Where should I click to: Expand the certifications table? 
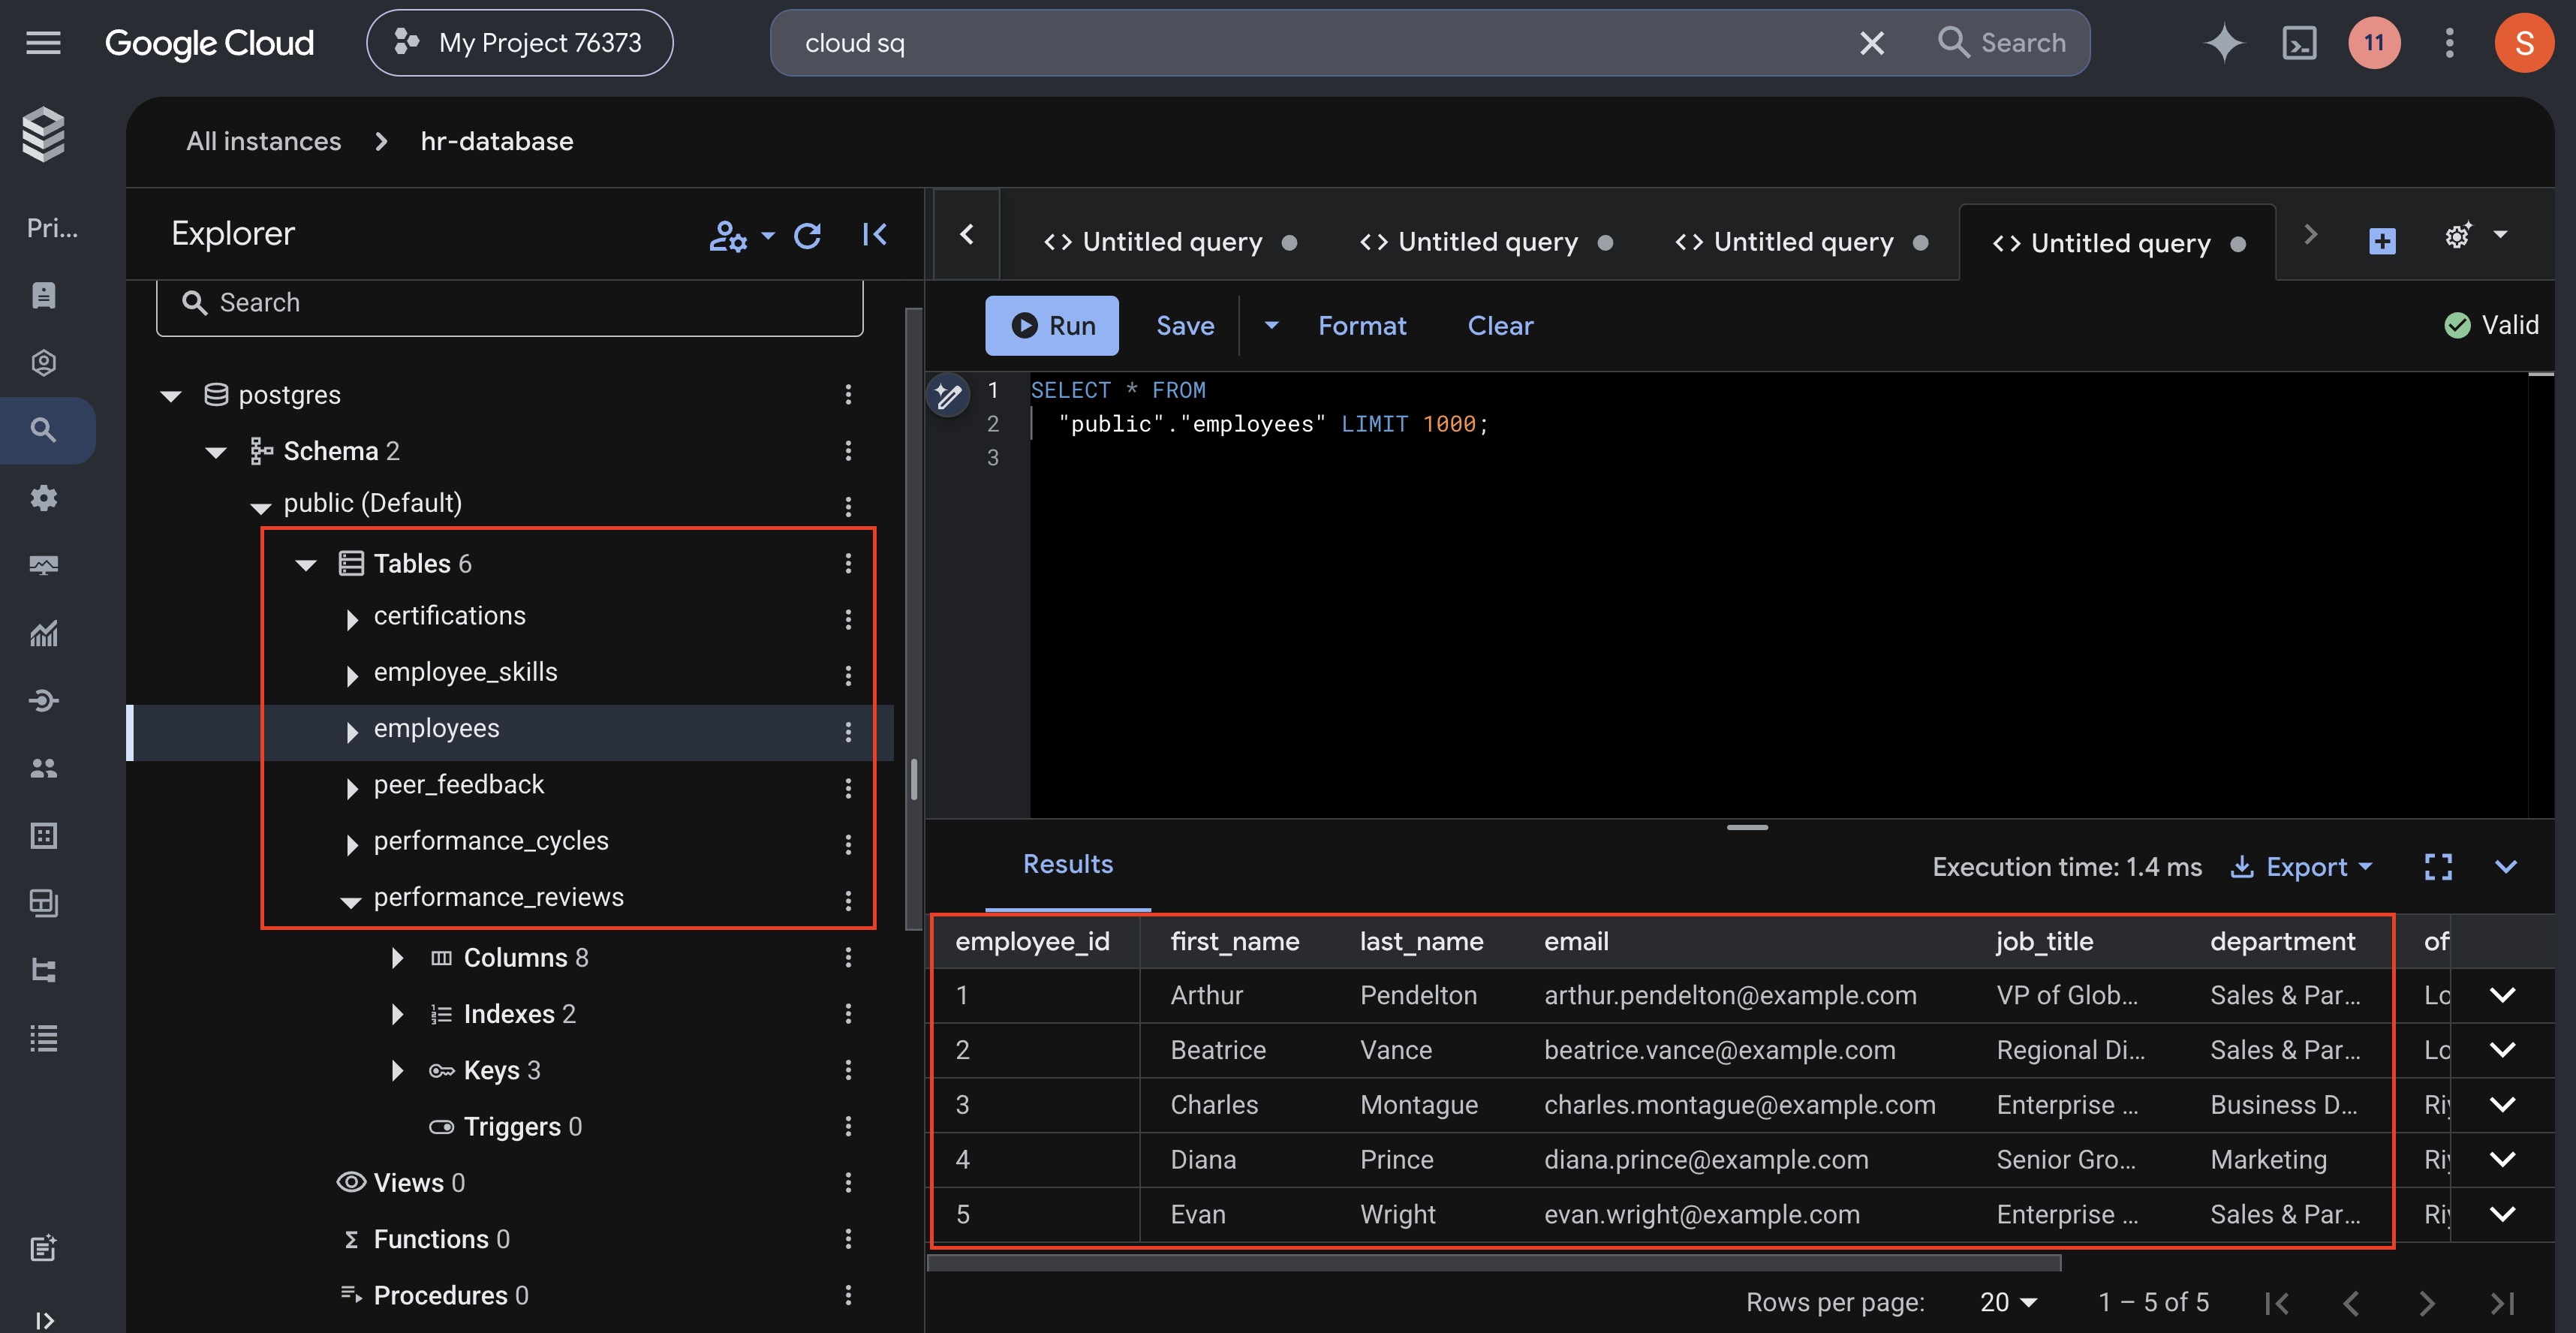[x=351, y=620]
